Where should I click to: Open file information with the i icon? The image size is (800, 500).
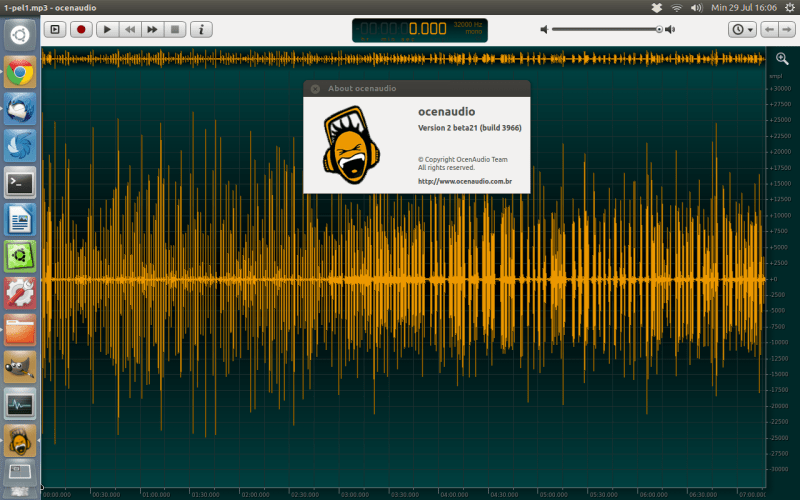(201, 30)
